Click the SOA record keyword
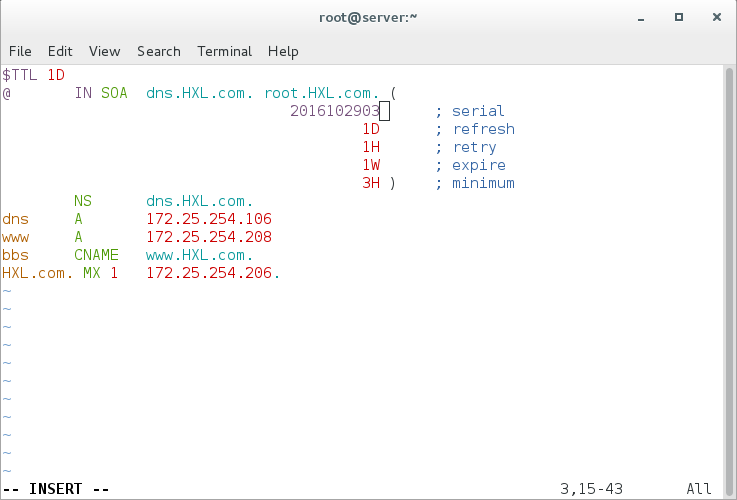This screenshot has height=500, width=737. pos(114,93)
